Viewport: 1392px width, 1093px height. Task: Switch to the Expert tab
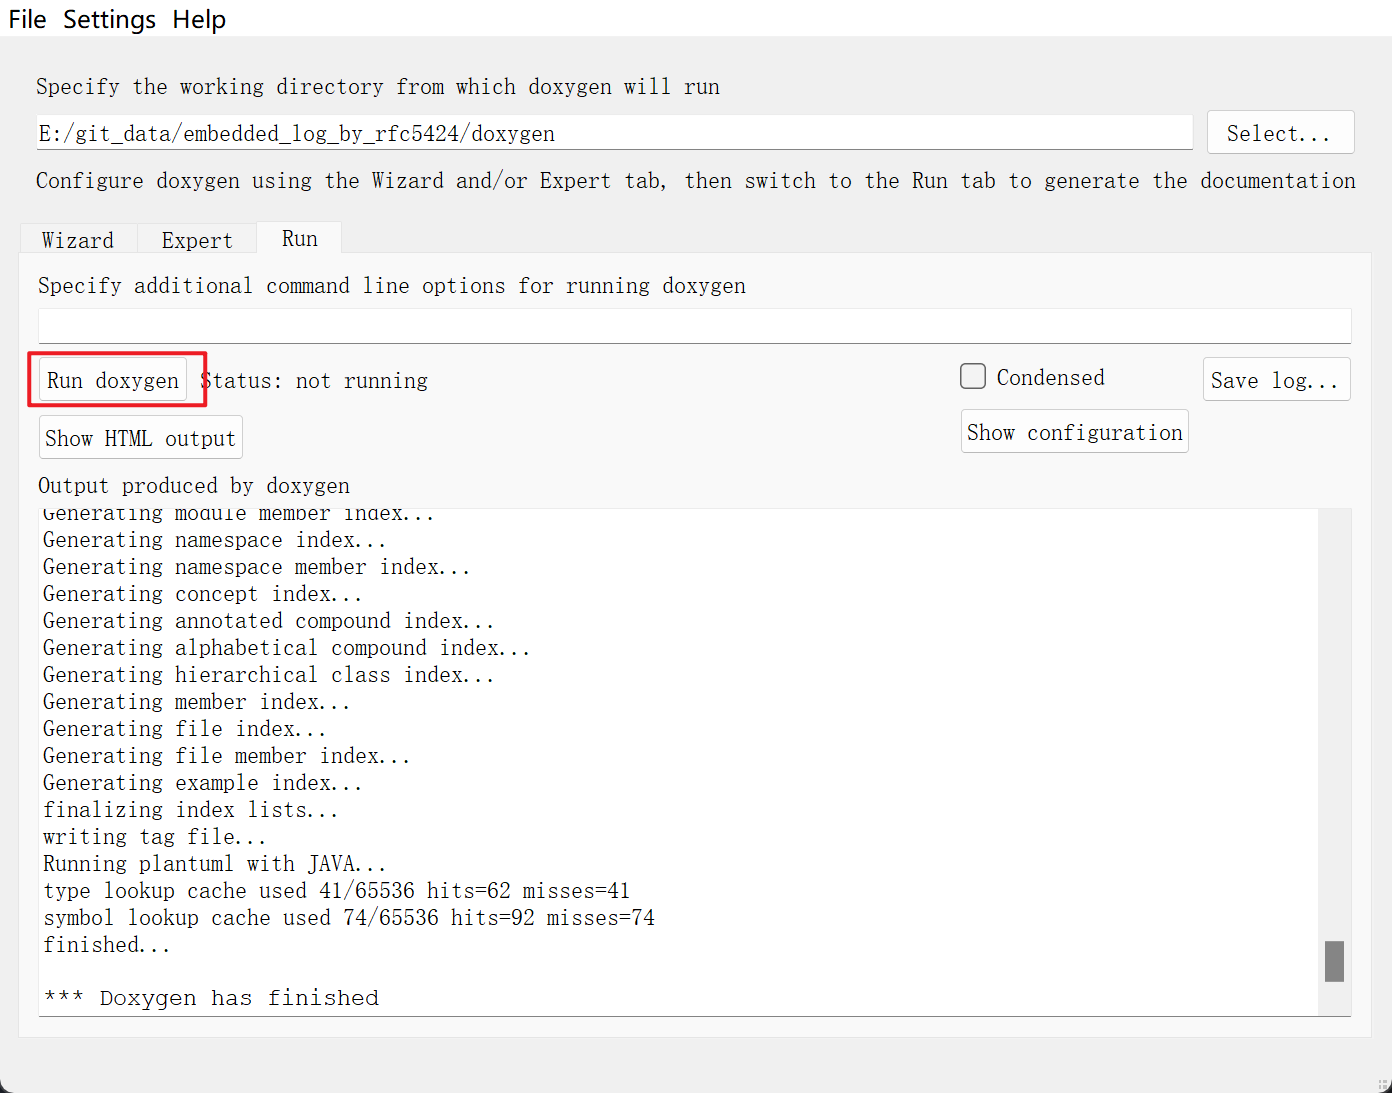tap(197, 240)
